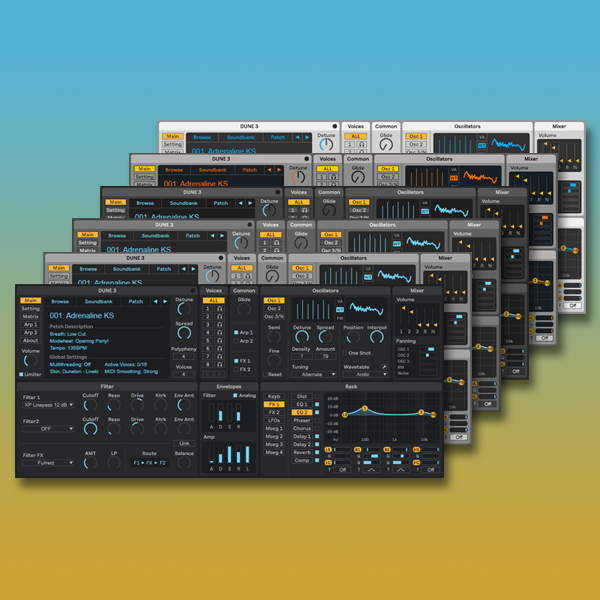Screen dimensions: 600x600
Task: Adjust the Amp envelope Sustain bar
Action: click(x=229, y=454)
